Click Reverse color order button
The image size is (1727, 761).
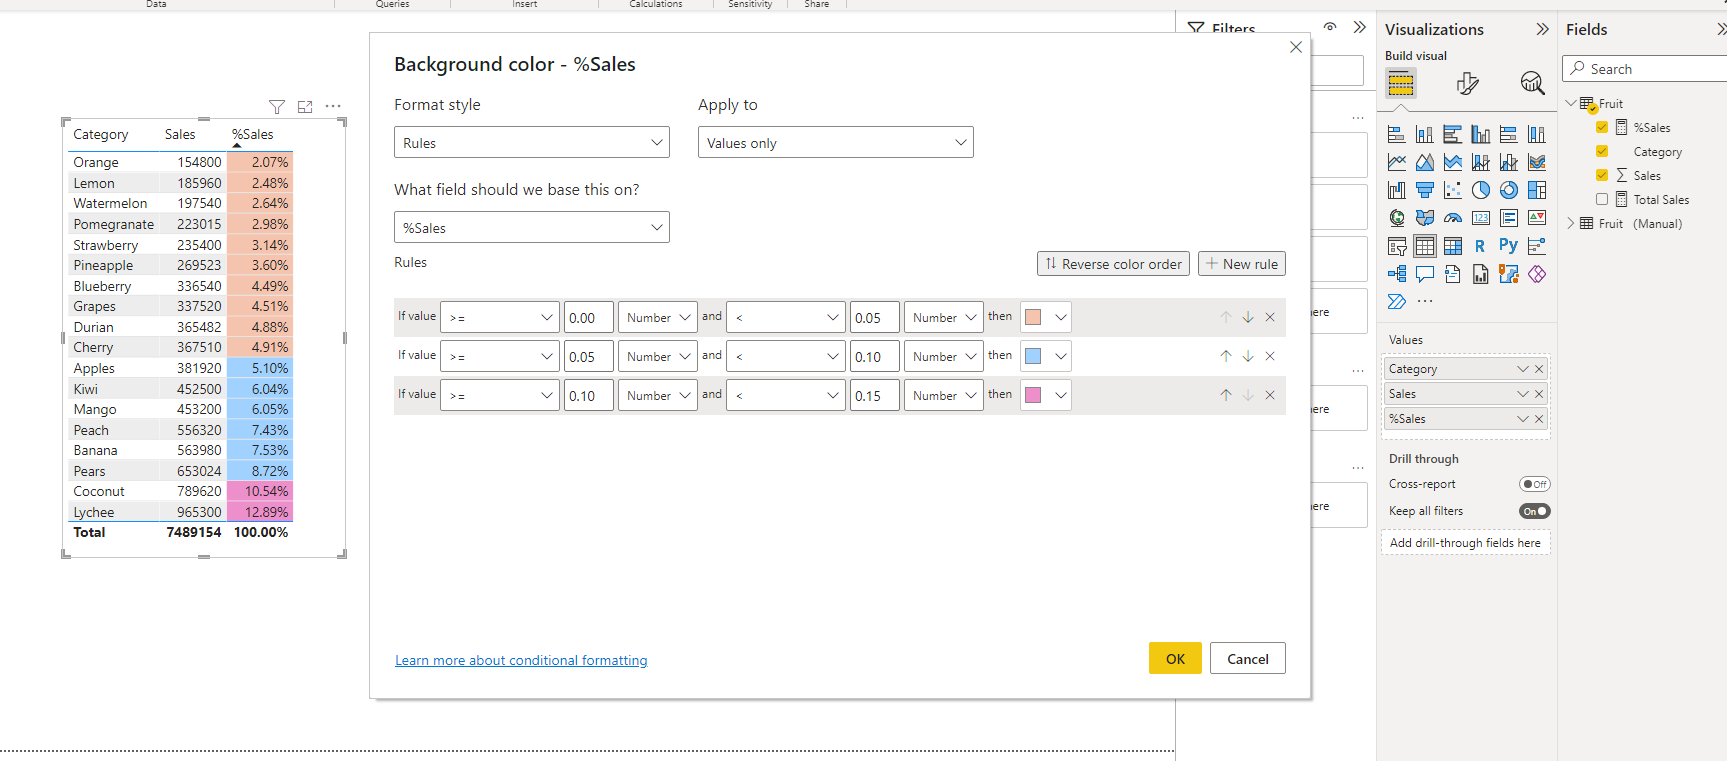(x=1113, y=264)
